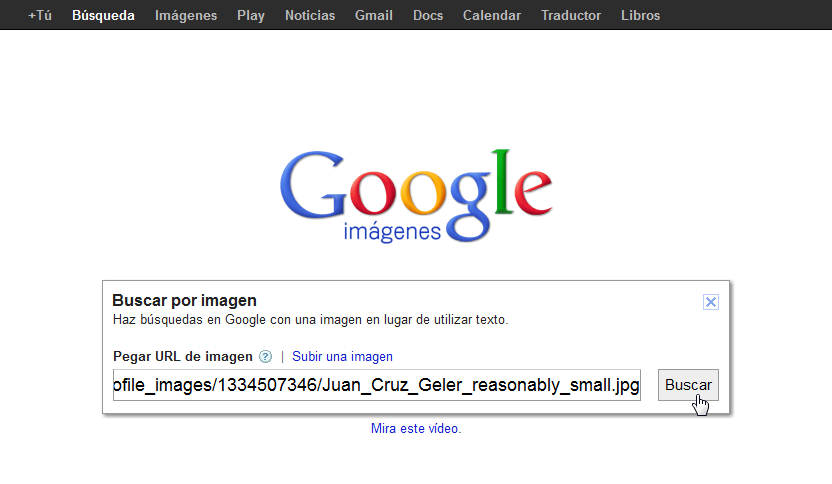The image size is (832, 484).
Task: Open Calendar from the top bar
Action: [x=492, y=15]
